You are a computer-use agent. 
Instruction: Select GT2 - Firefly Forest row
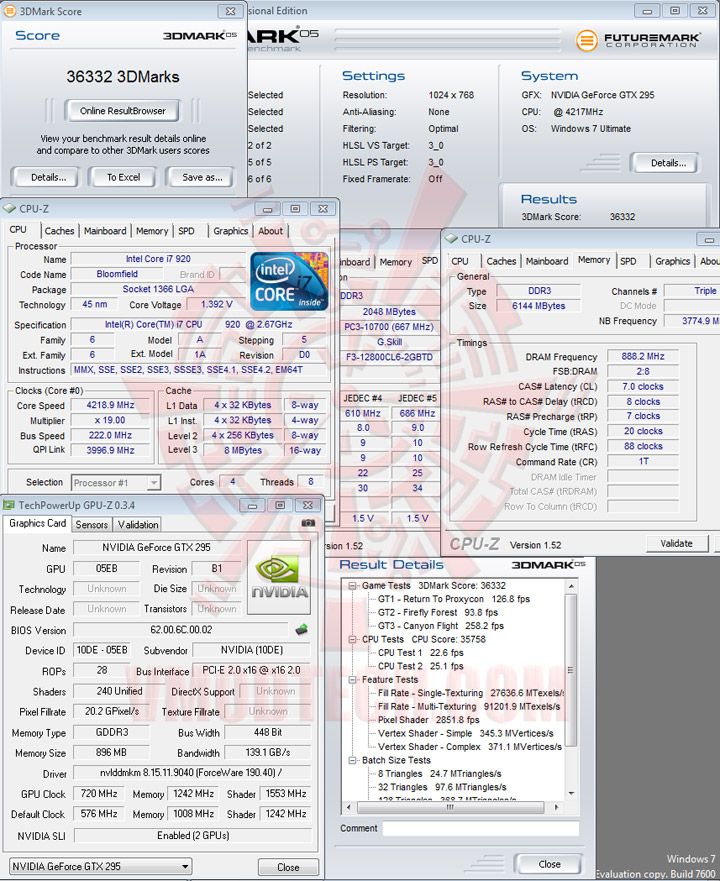tap(438, 612)
